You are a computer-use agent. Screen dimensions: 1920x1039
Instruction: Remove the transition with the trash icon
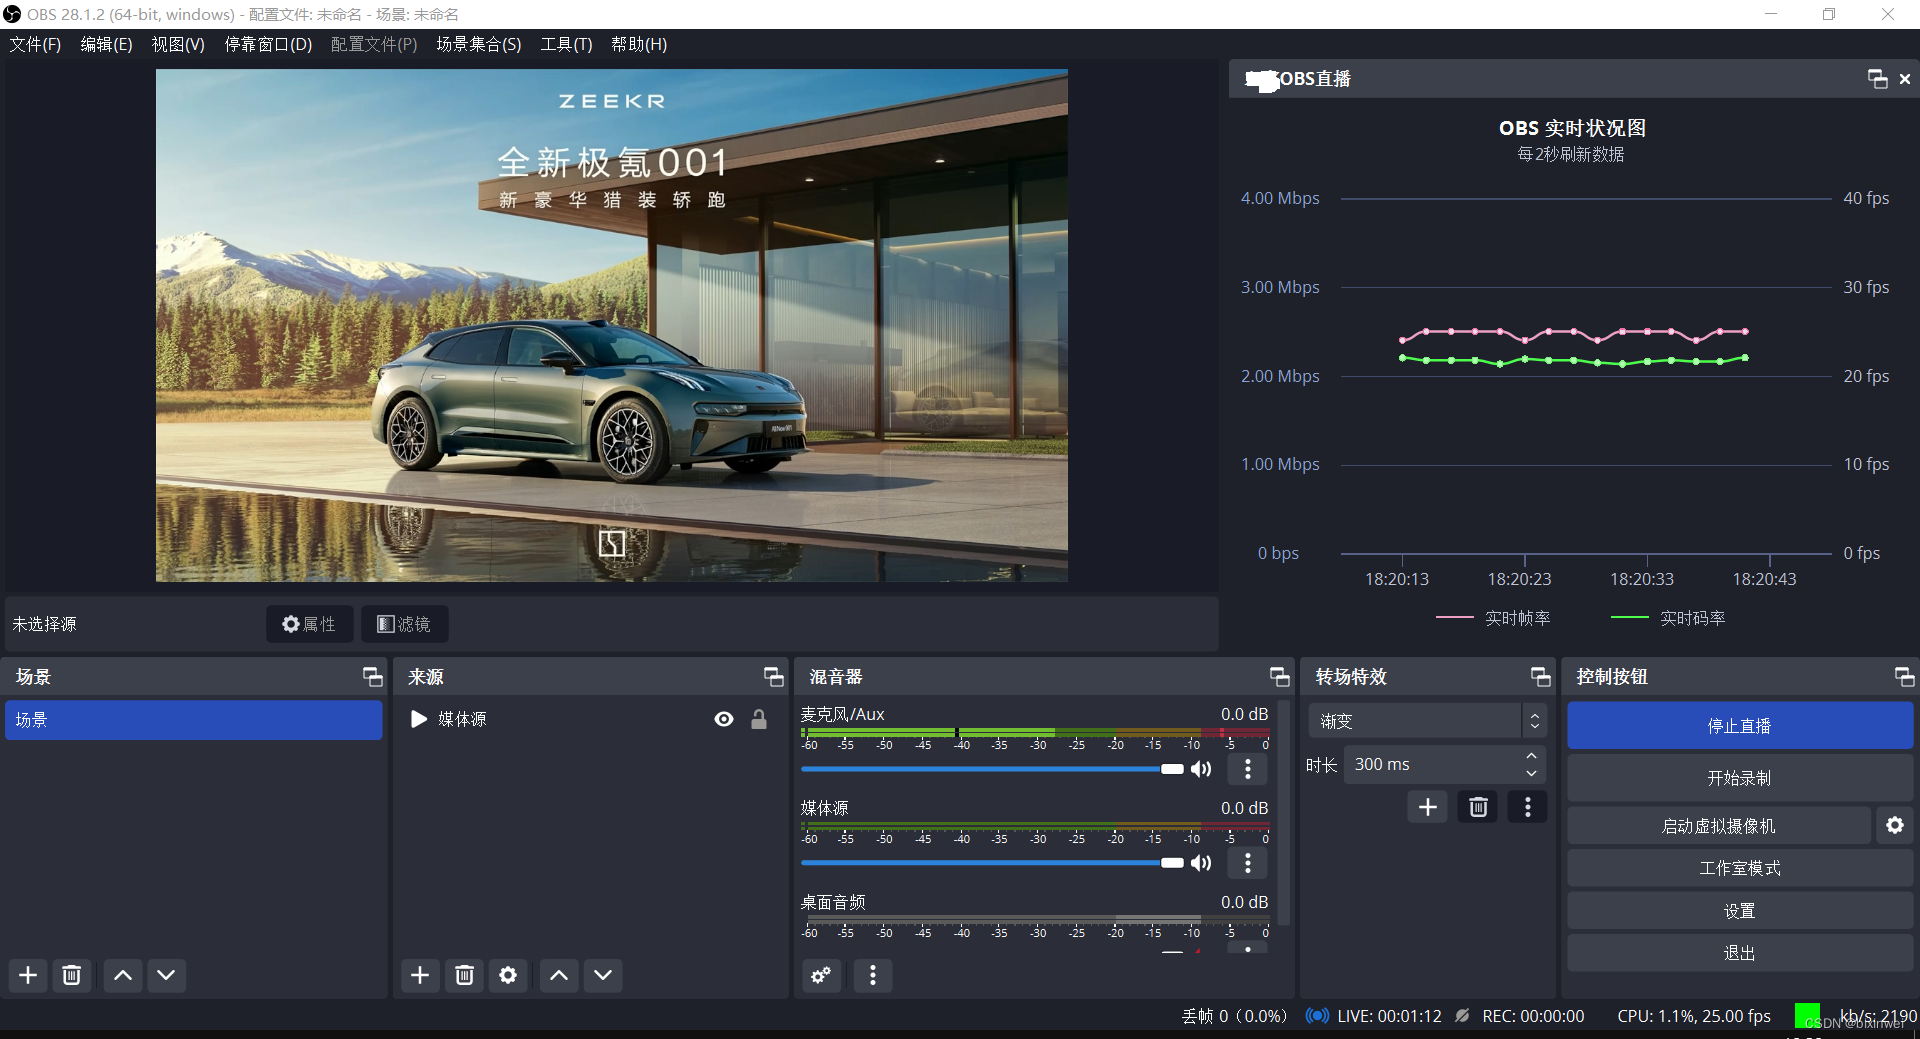coord(1478,807)
